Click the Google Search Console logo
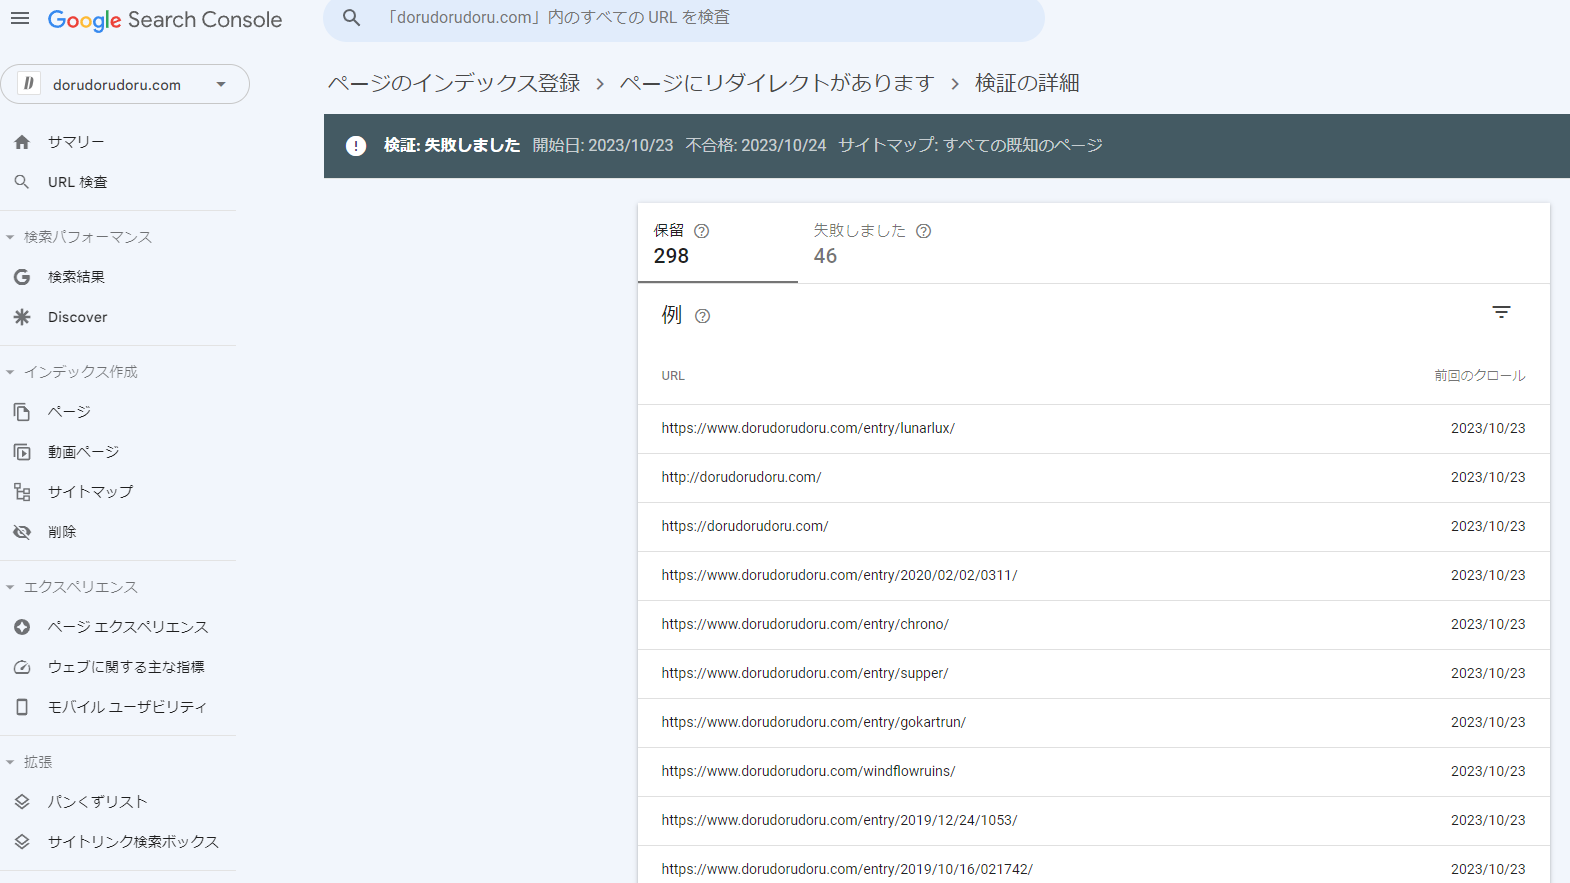 click(165, 20)
